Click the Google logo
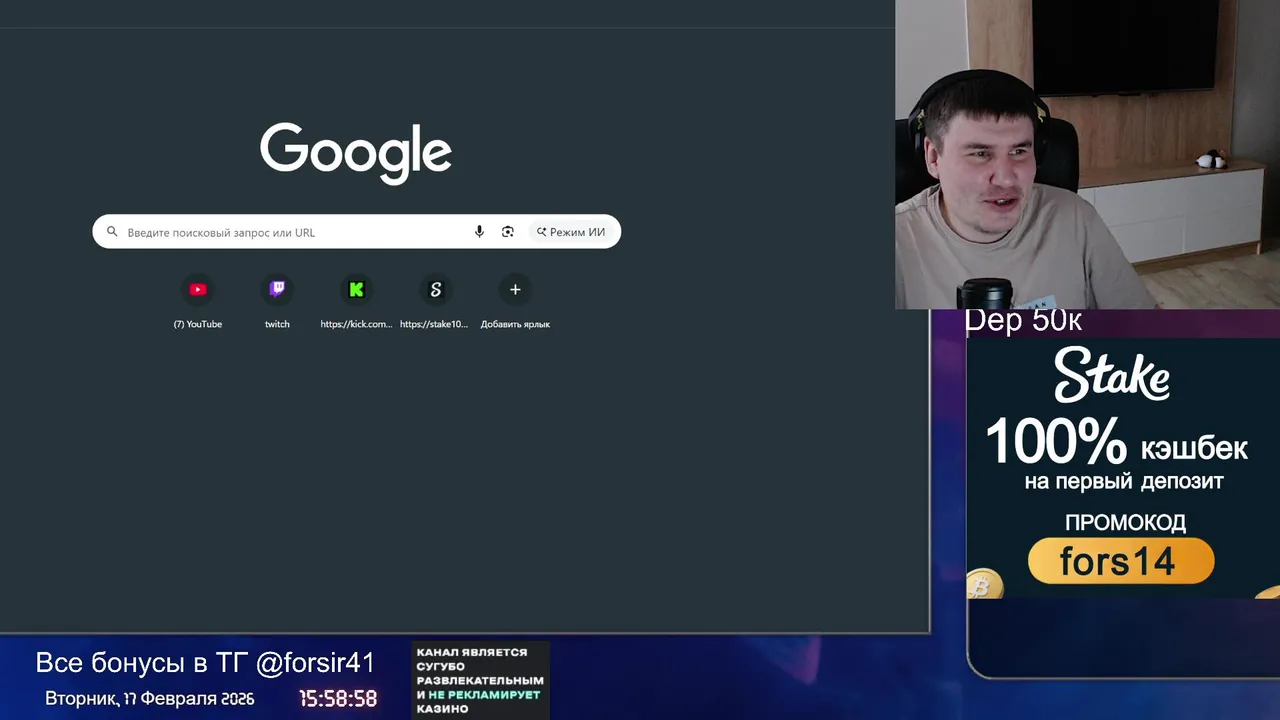Screen dimensions: 1280x720 click(356, 153)
